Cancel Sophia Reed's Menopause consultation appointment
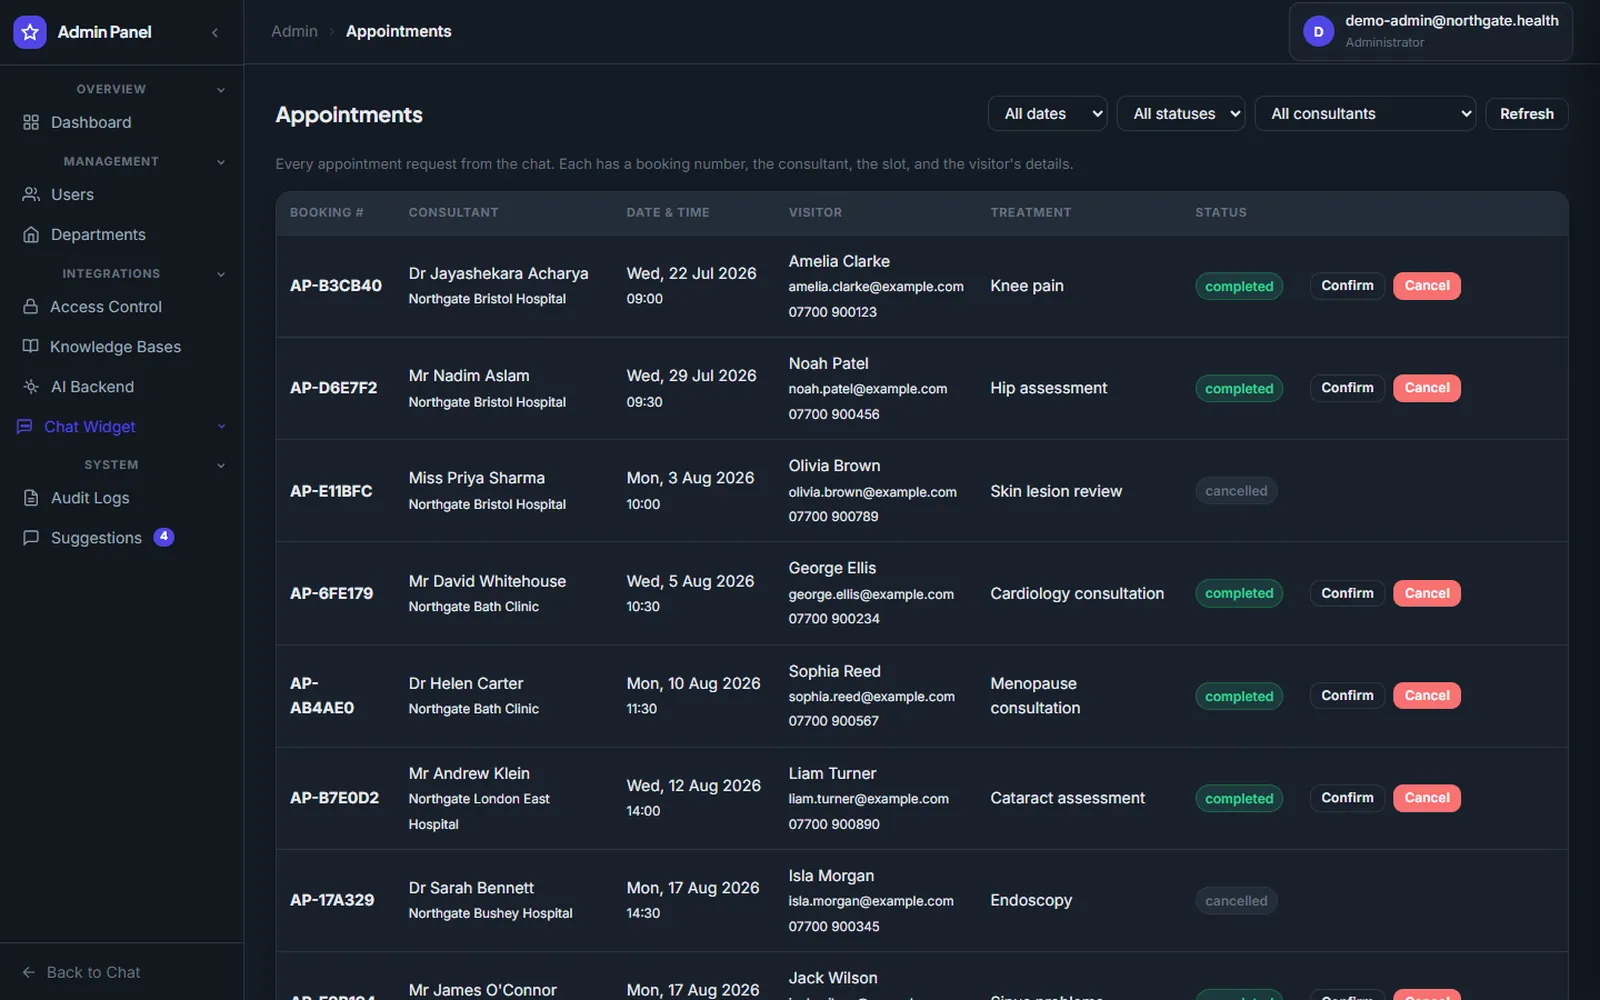Viewport: 1600px width, 1000px height. click(1427, 696)
